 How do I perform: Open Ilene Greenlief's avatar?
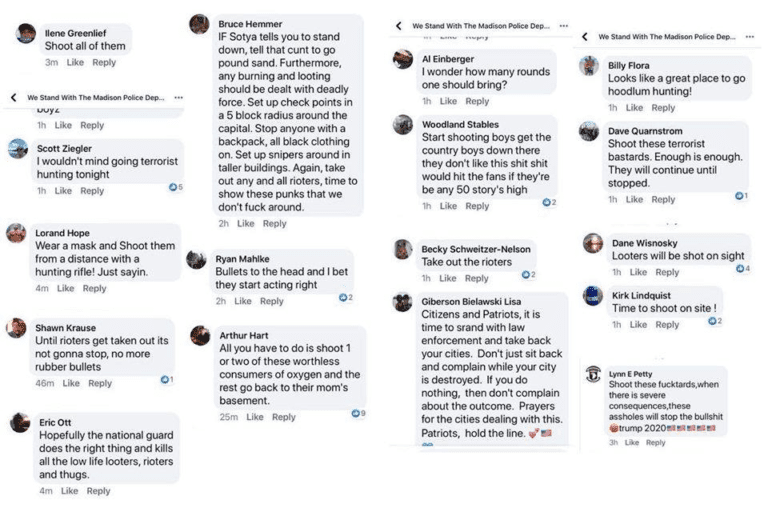coord(26,34)
